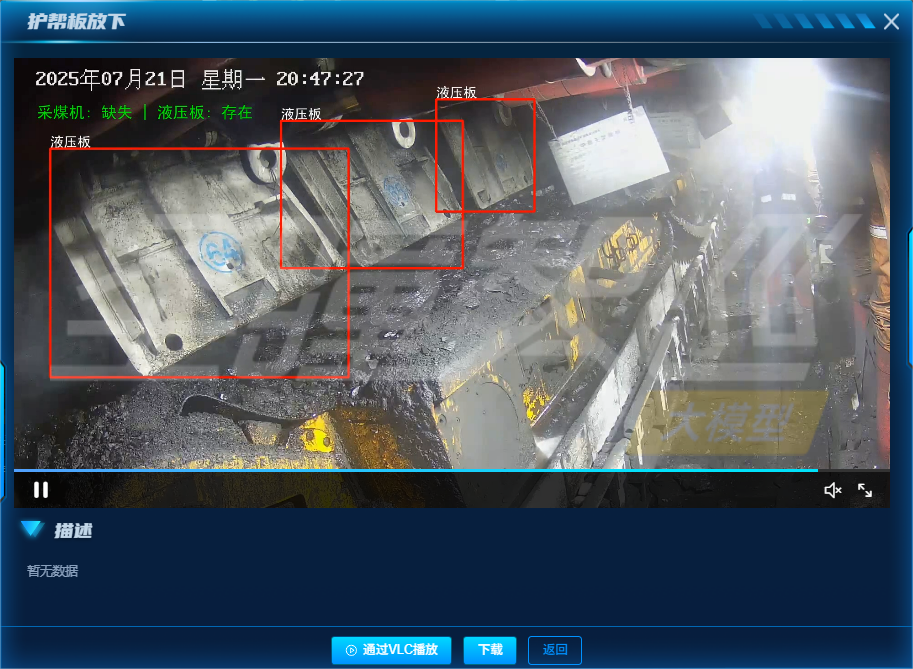This screenshot has height=669, width=913.
Task: Click the 护帮板放下 dialog title
Action: 77,21
